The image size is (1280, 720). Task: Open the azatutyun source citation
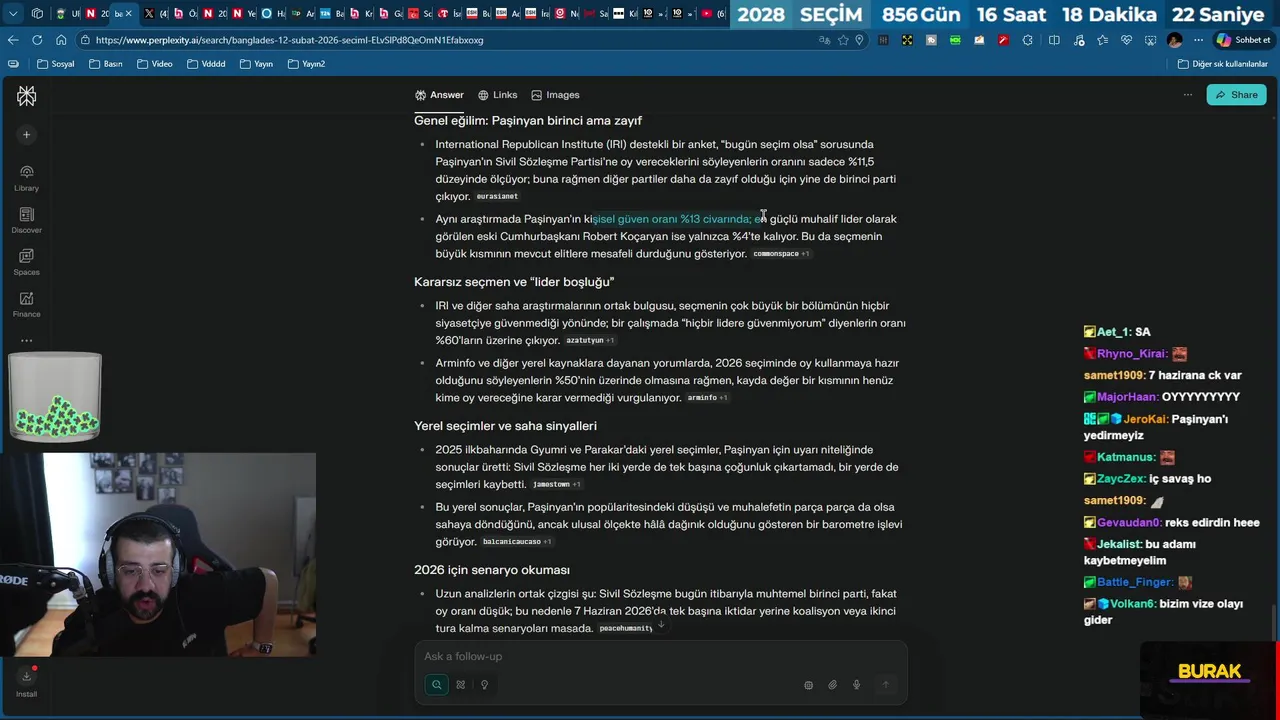(589, 341)
